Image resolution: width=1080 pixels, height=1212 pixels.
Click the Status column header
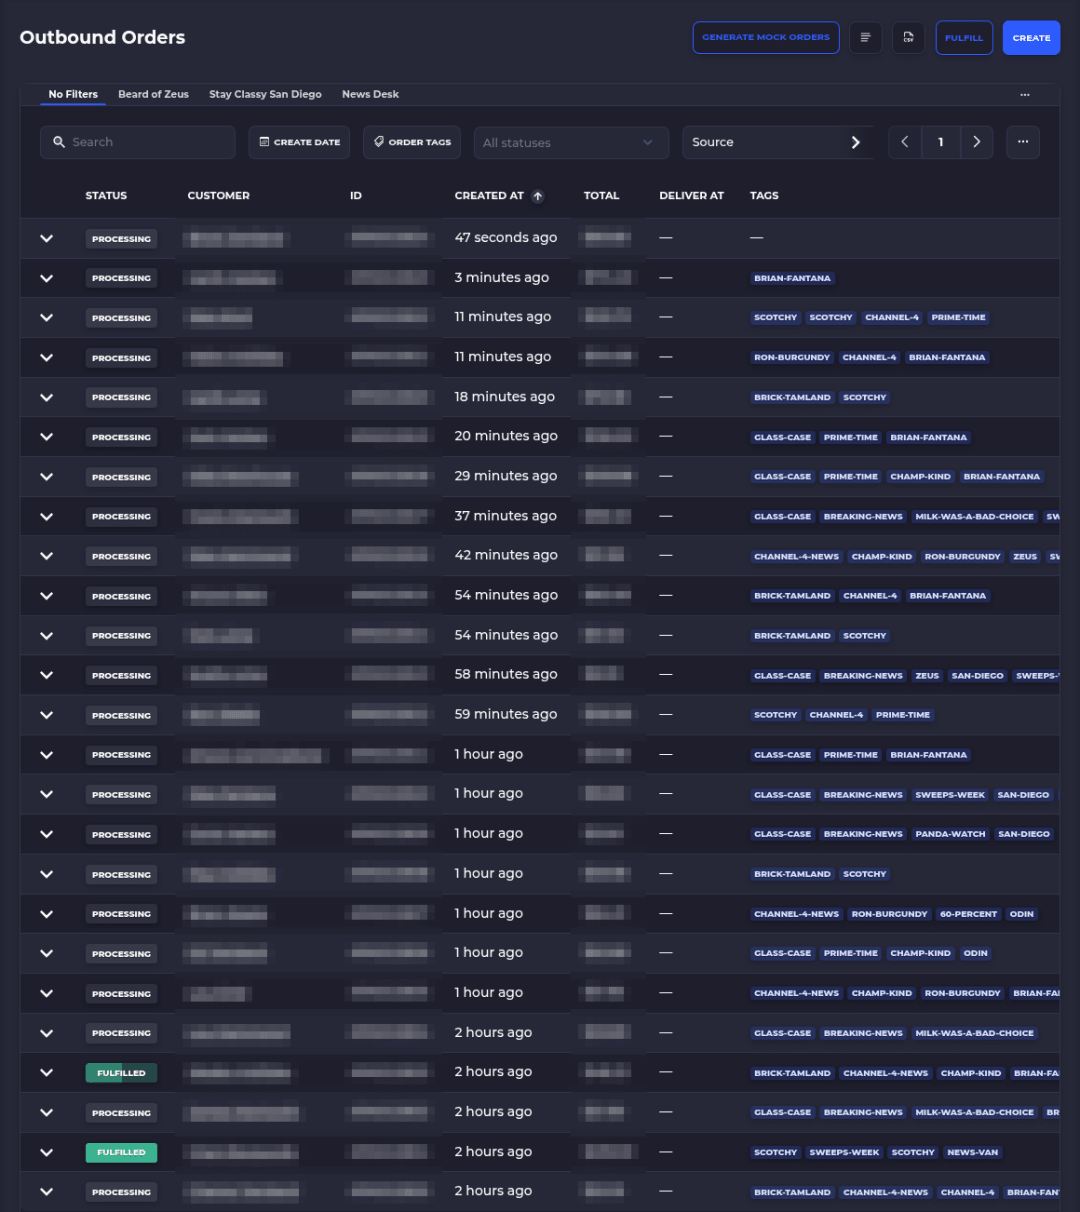coord(106,196)
